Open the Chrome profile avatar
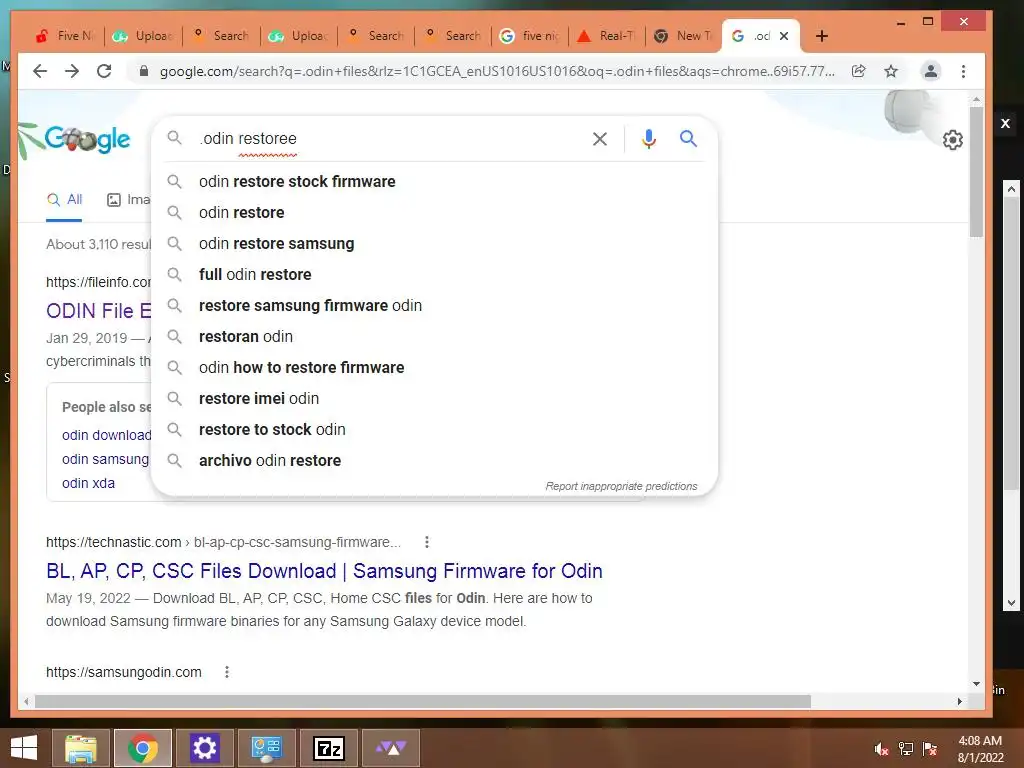 click(931, 71)
